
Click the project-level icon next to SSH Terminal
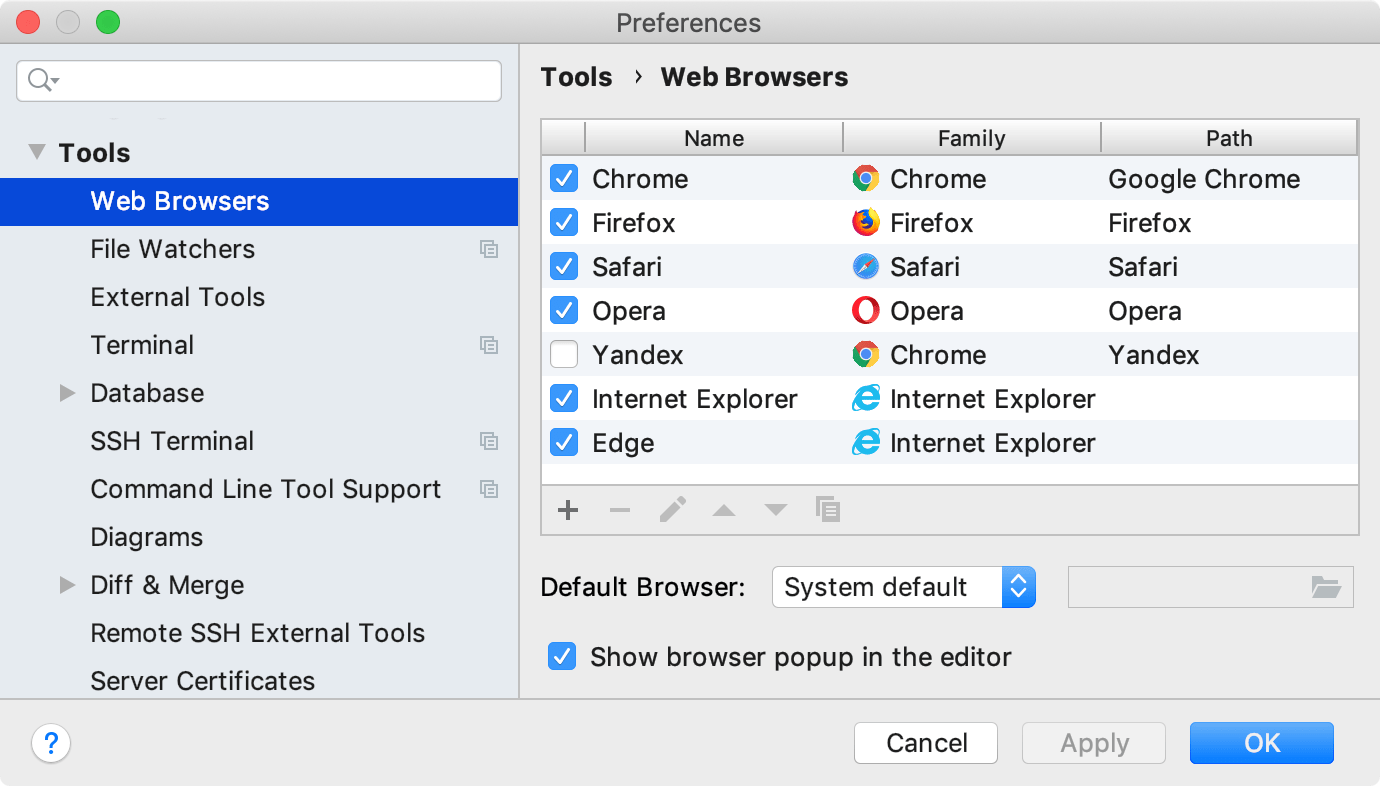pyautogui.click(x=489, y=441)
